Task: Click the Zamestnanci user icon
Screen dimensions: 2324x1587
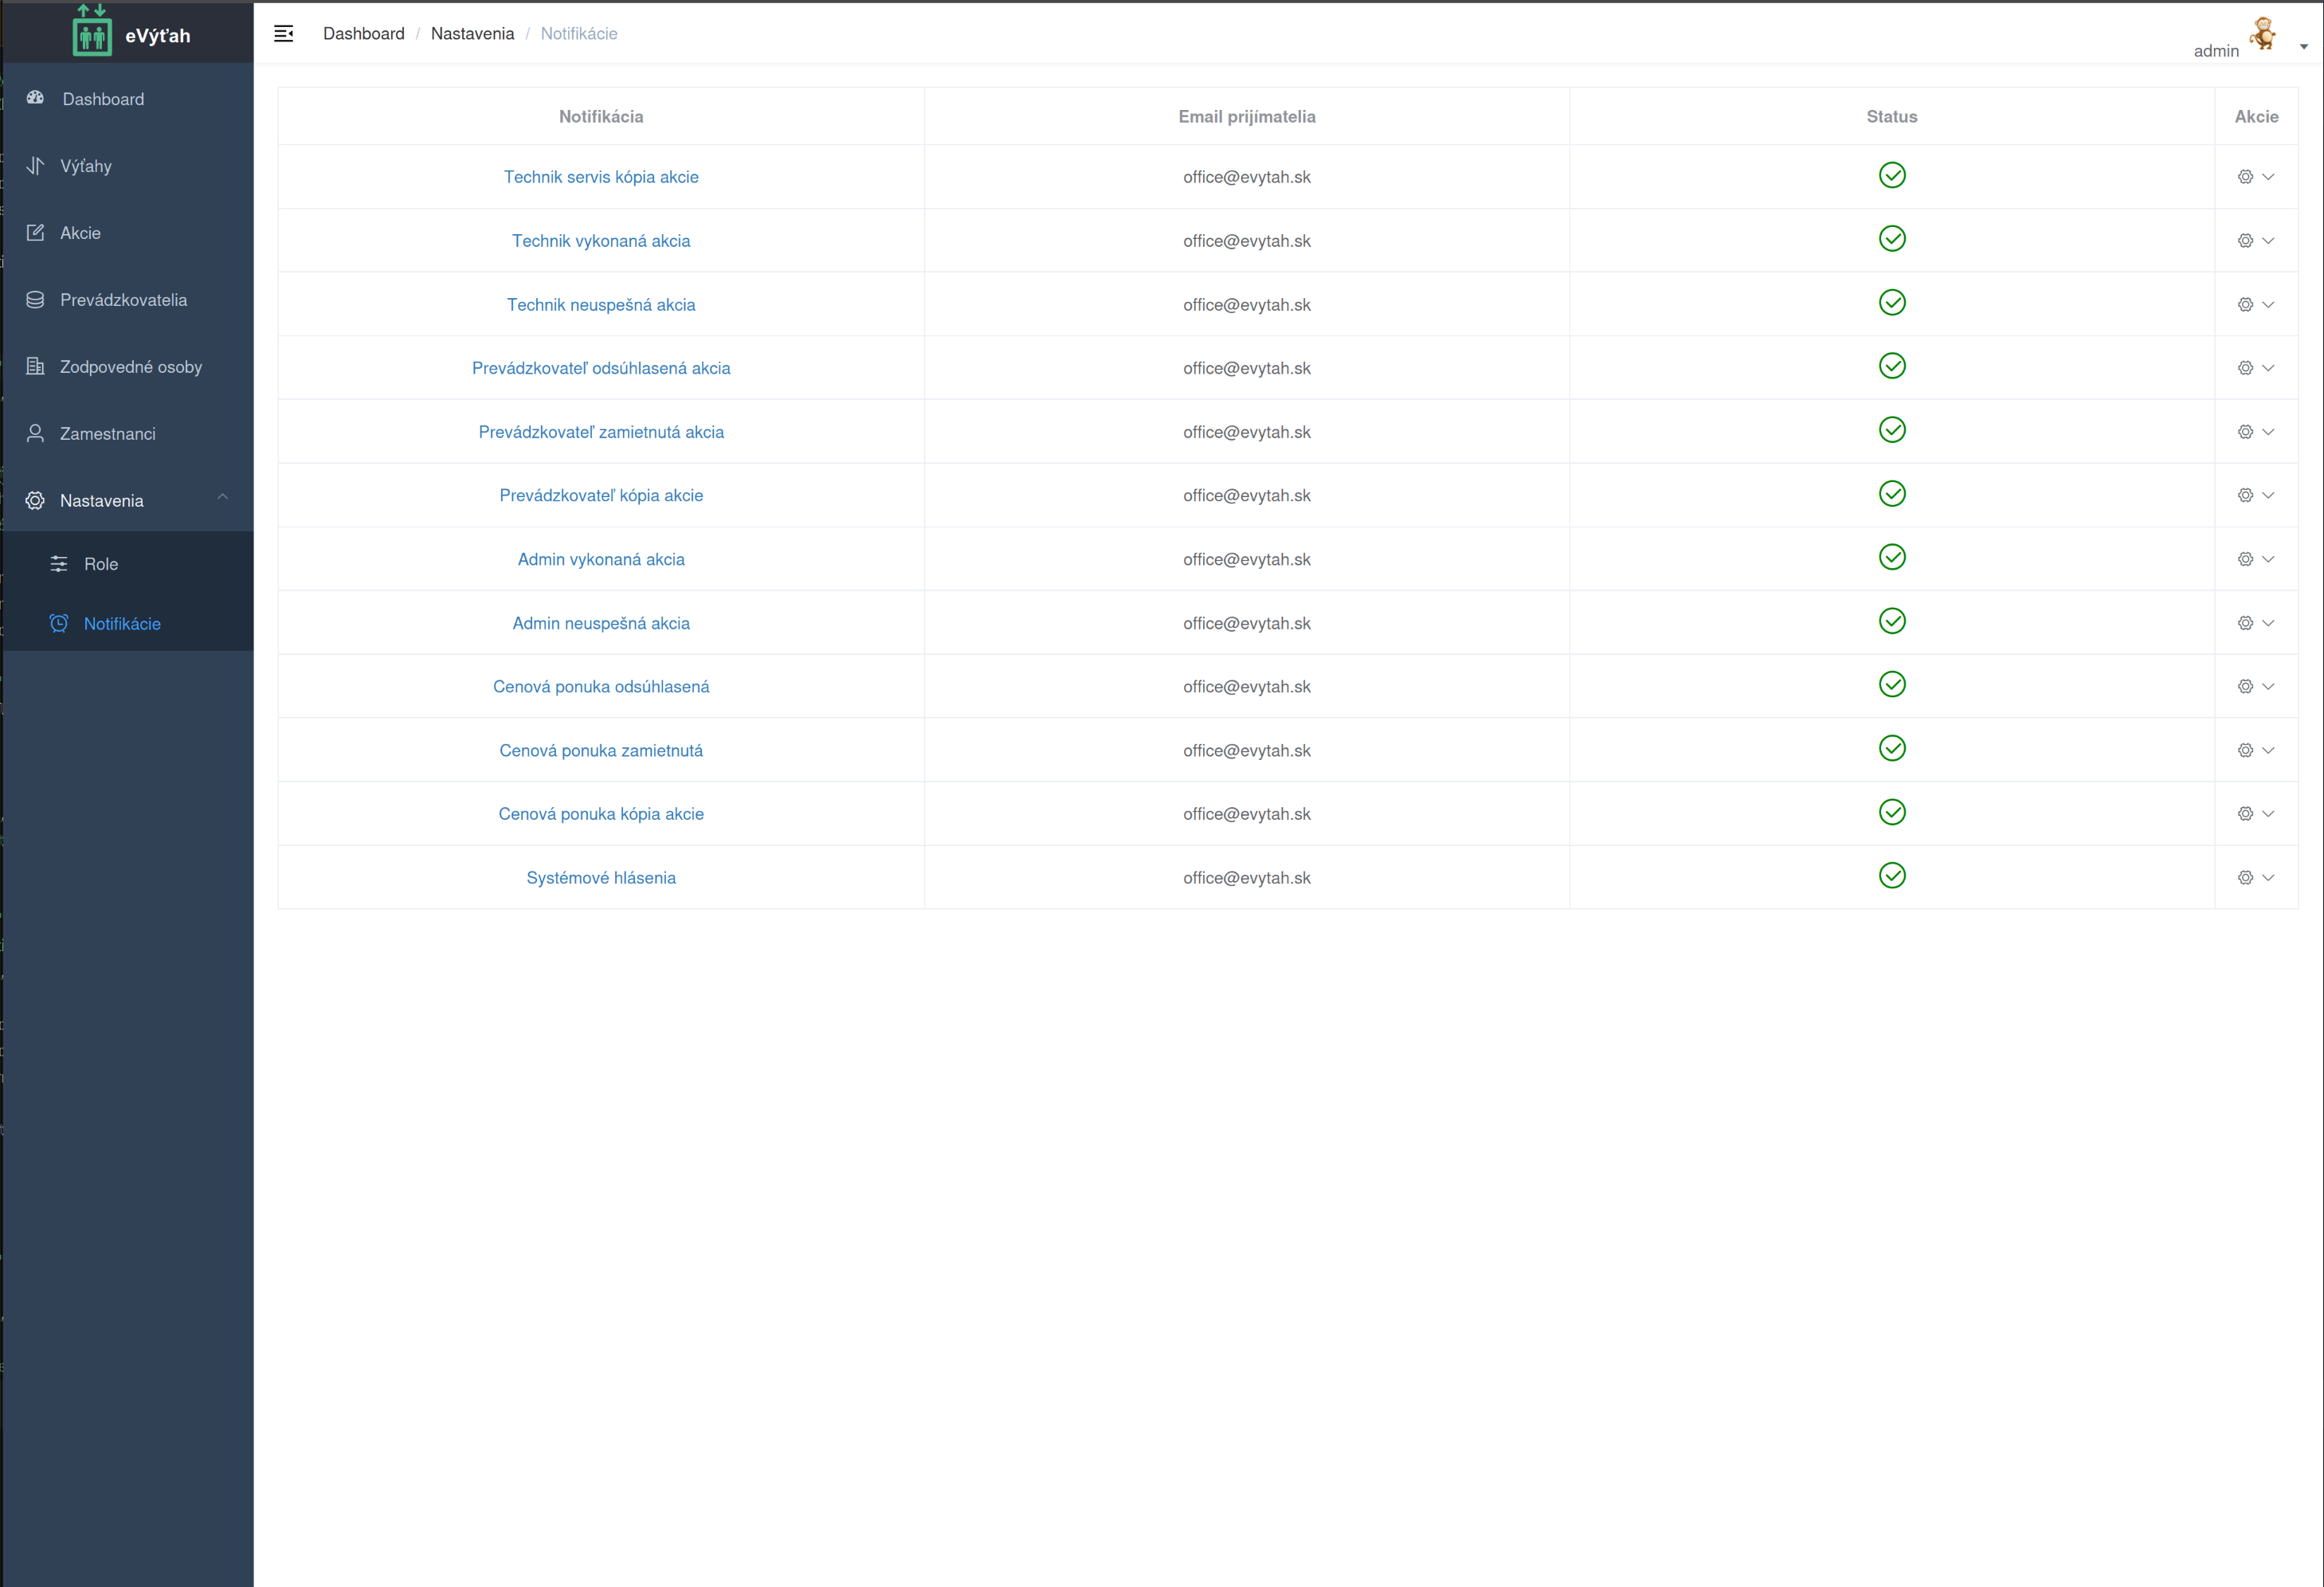Action: [x=36, y=433]
